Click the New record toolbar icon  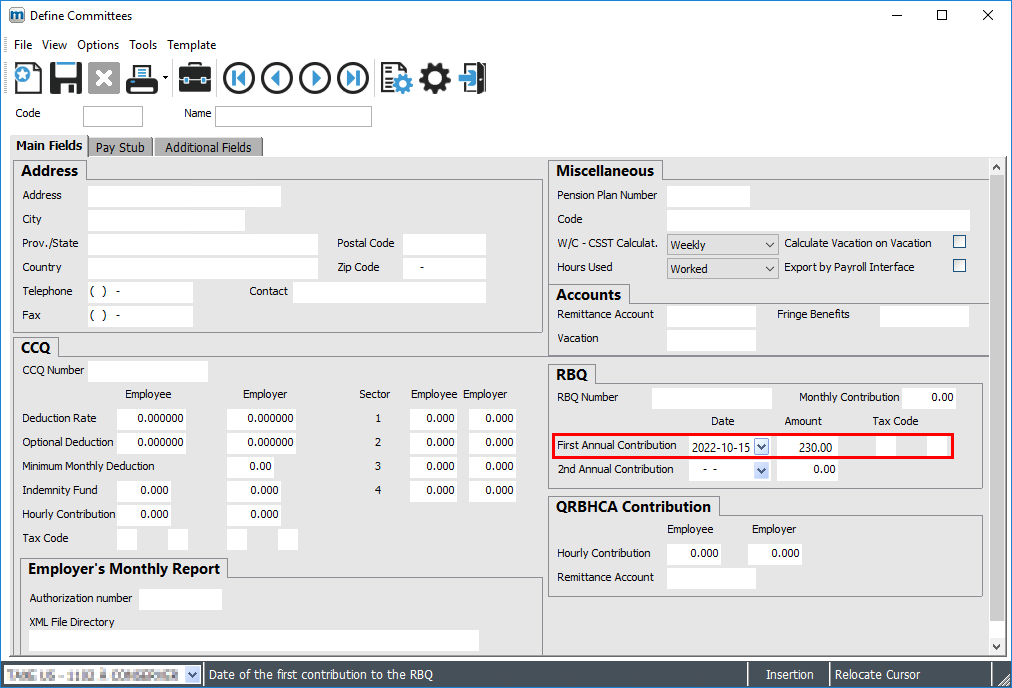[28, 78]
